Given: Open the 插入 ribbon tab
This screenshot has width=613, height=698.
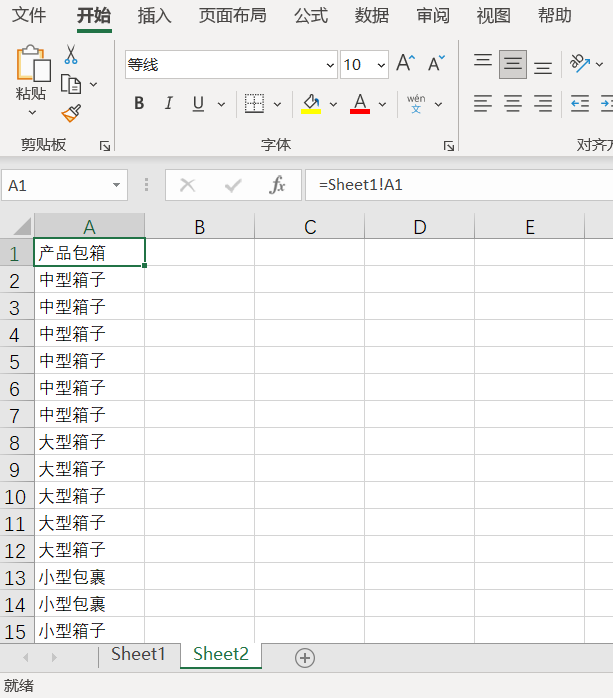Looking at the screenshot, I should point(154,16).
